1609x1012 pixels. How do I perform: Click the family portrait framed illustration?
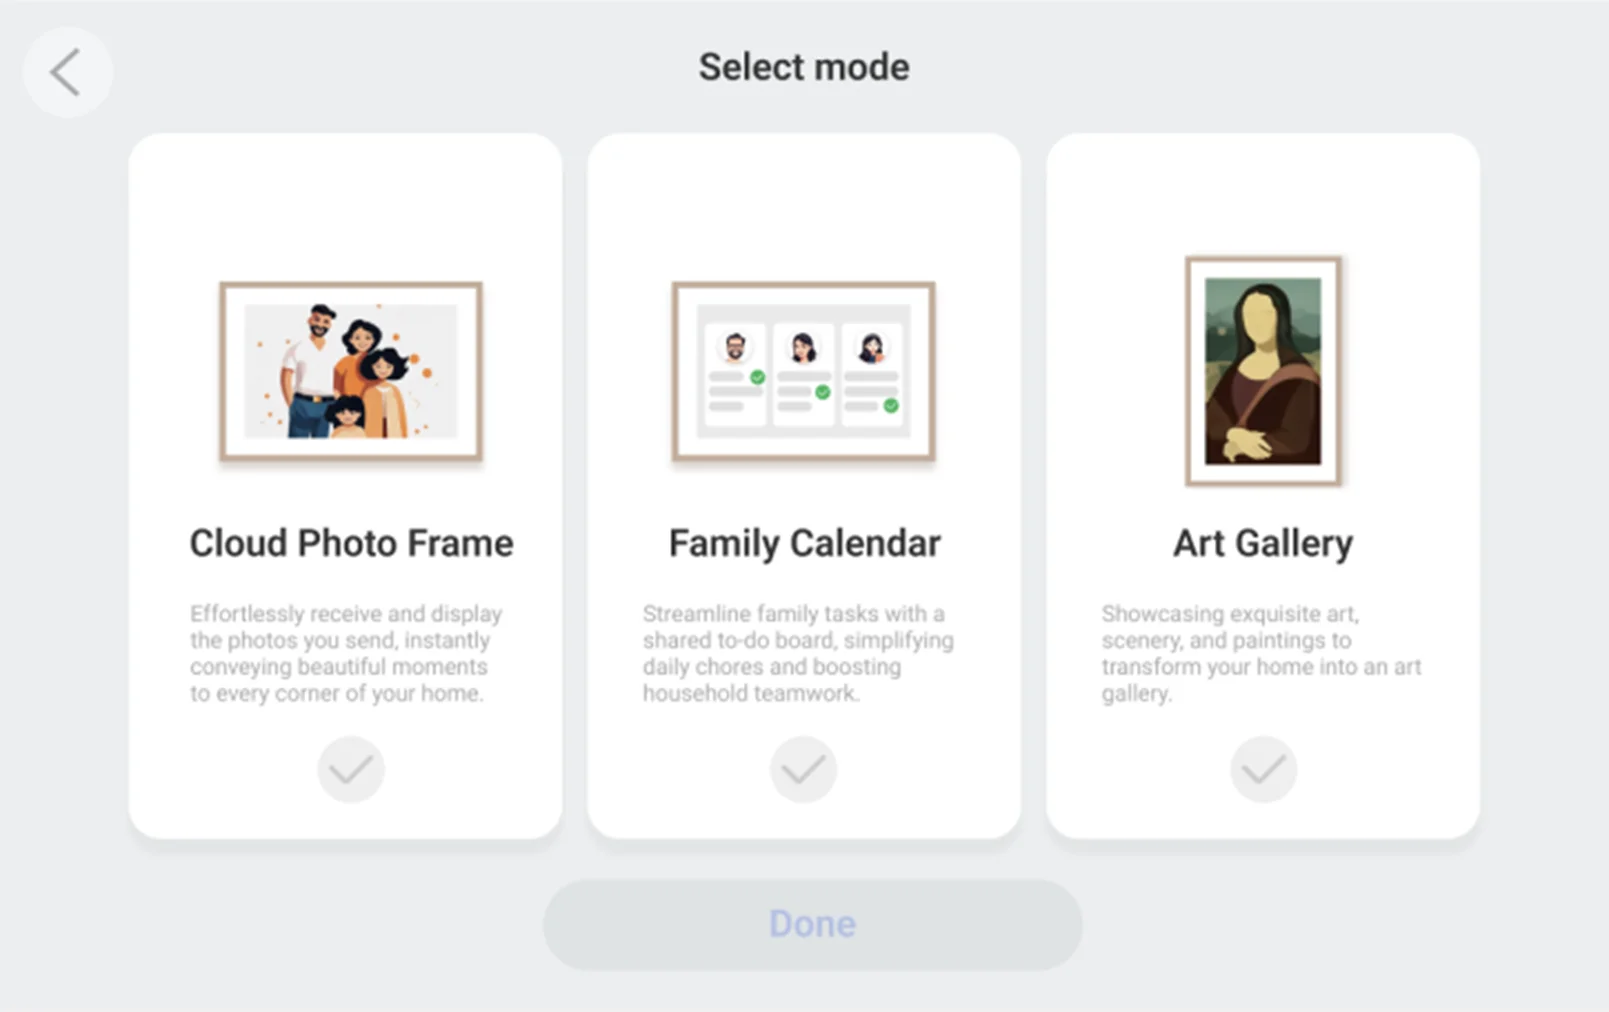(351, 371)
